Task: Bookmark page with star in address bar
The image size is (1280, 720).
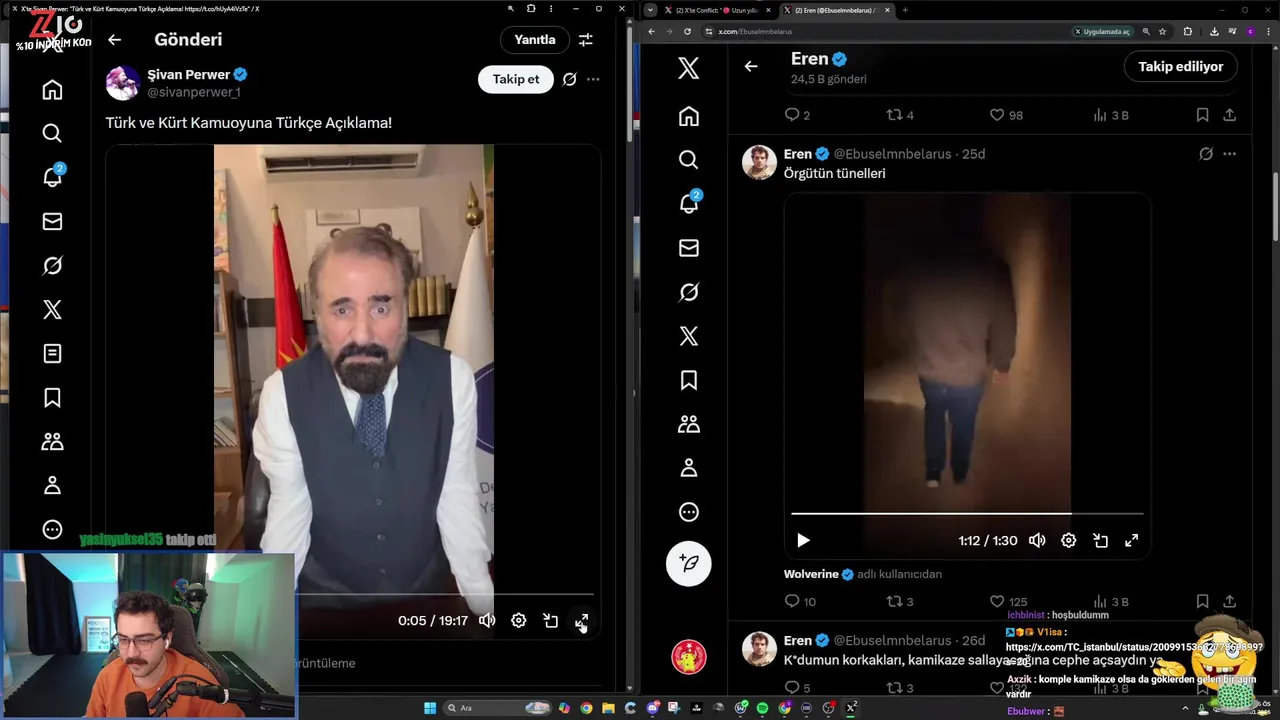Action: click(x=1162, y=31)
